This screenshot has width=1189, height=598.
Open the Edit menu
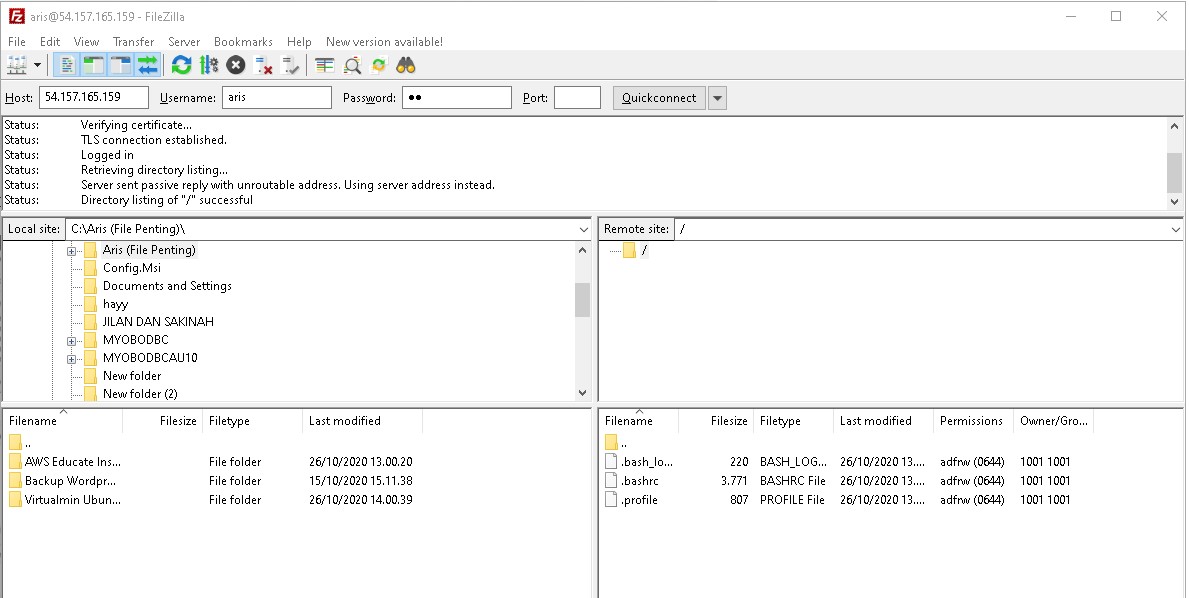[x=50, y=42]
